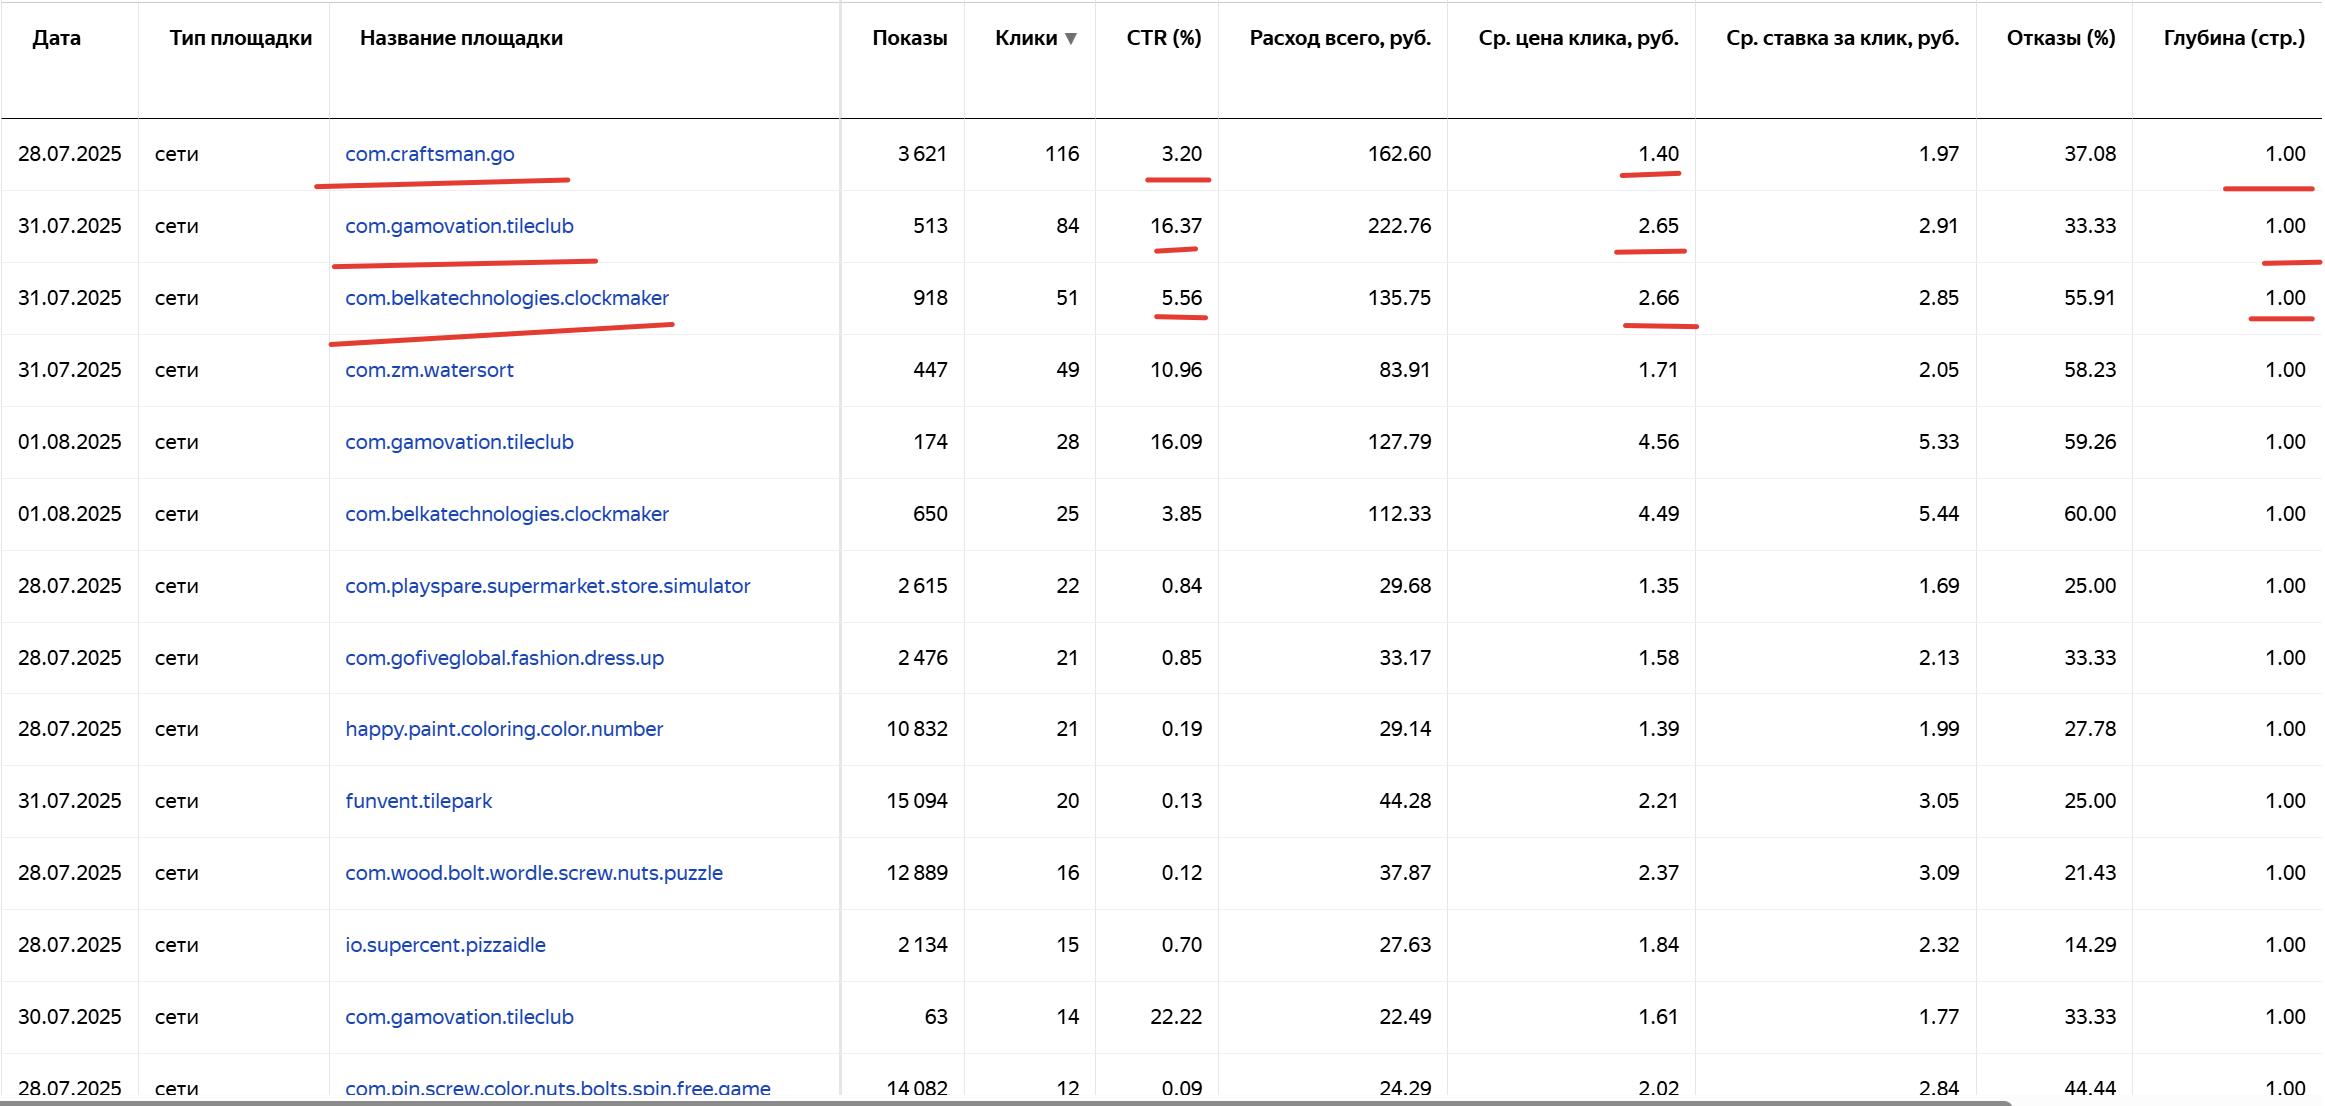
Task: Open the com.craftsman.go placement link
Action: [429, 154]
